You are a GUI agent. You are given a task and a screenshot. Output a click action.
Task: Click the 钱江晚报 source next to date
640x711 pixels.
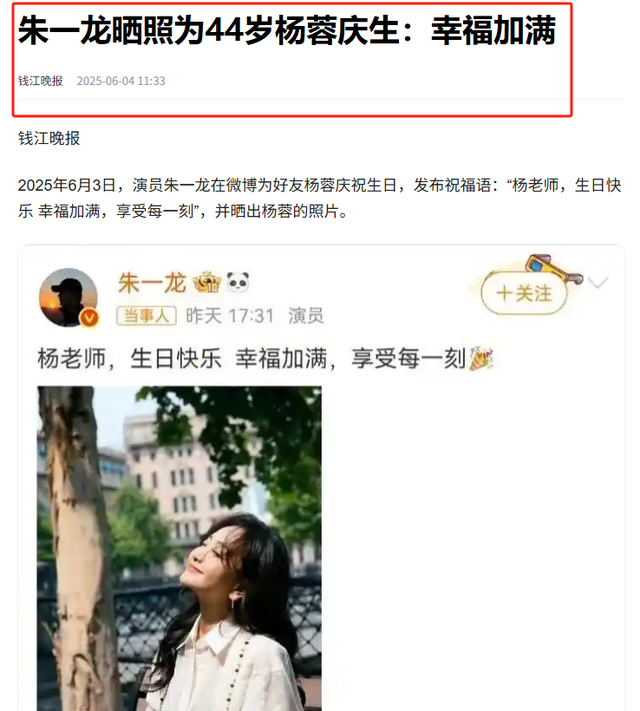(x=40, y=81)
